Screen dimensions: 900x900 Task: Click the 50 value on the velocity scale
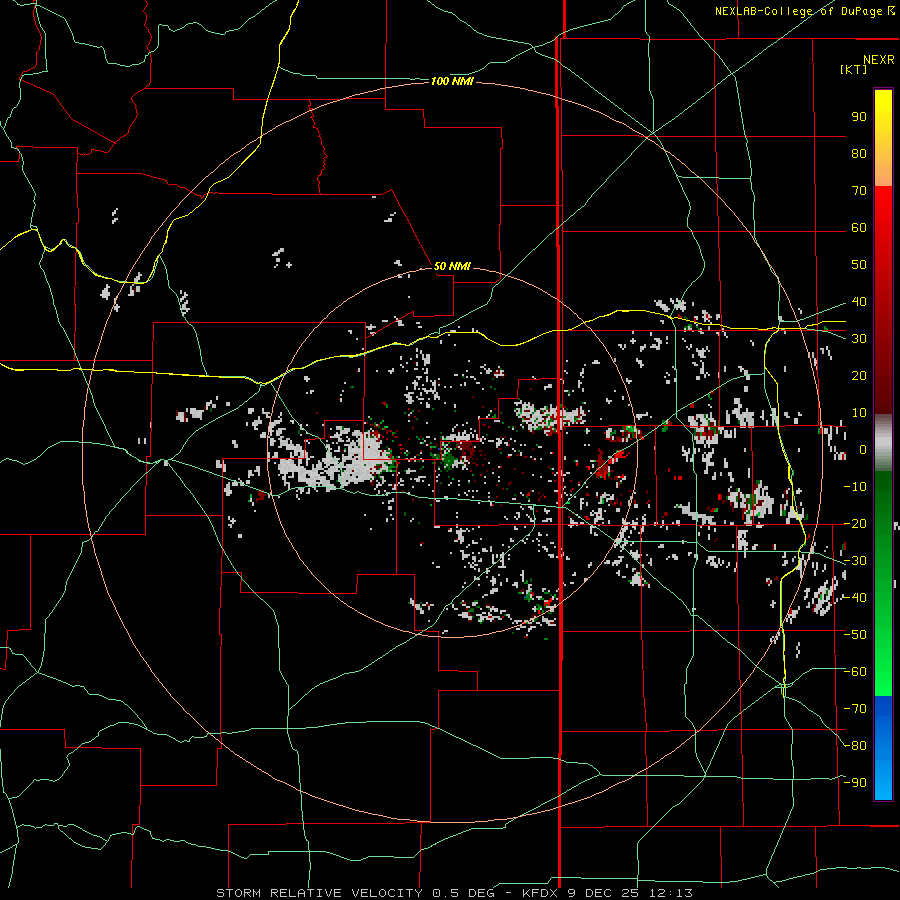click(x=859, y=265)
